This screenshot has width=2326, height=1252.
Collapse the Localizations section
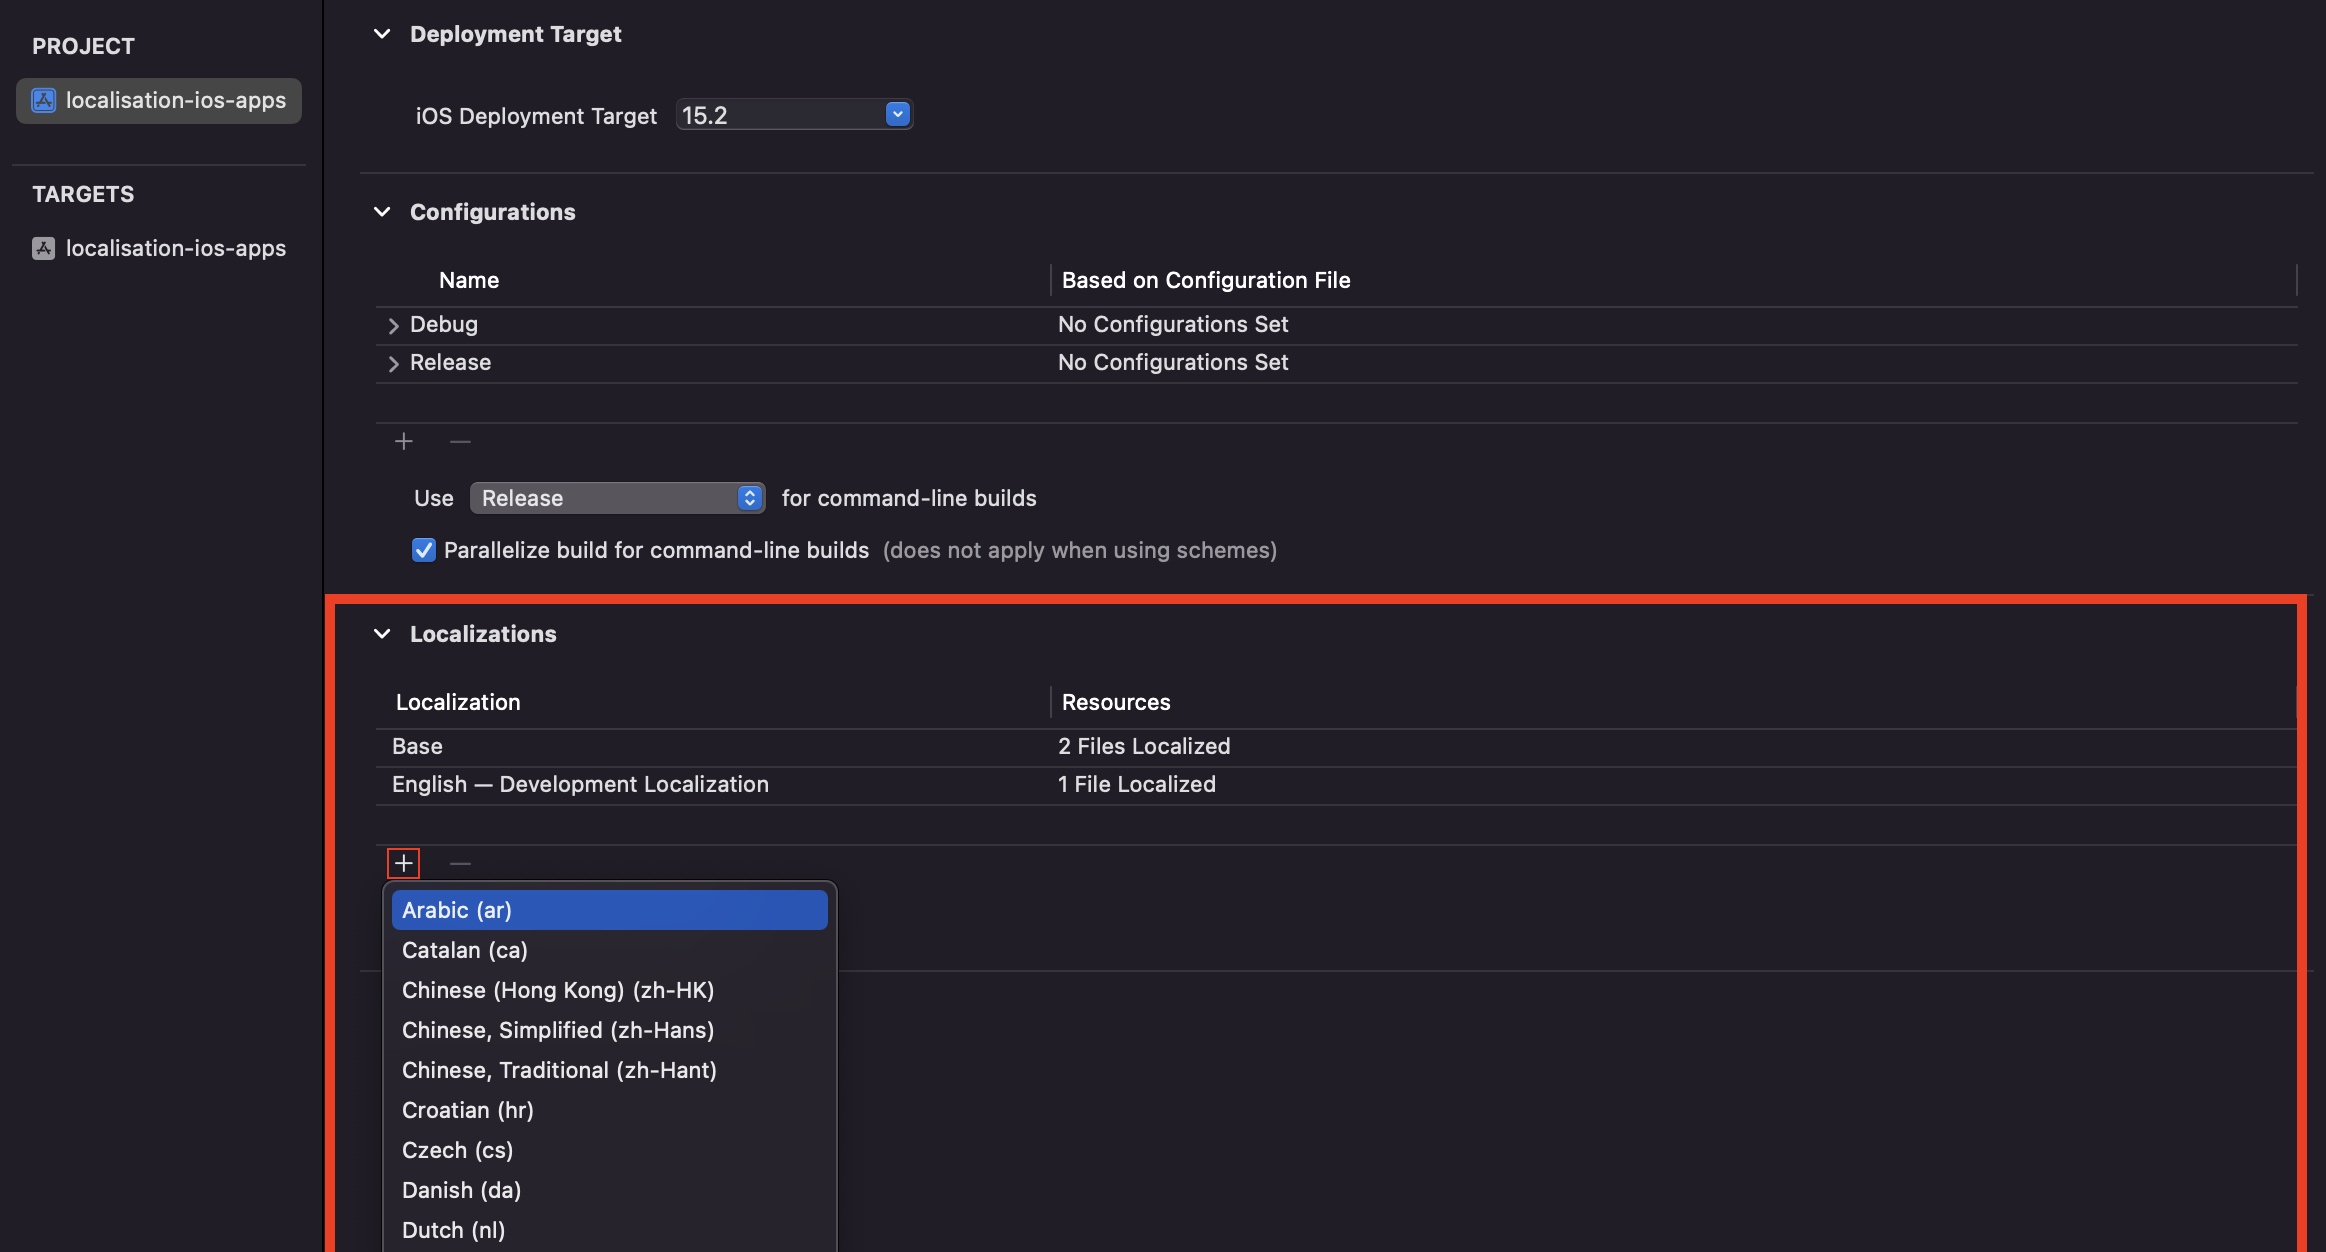click(381, 634)
